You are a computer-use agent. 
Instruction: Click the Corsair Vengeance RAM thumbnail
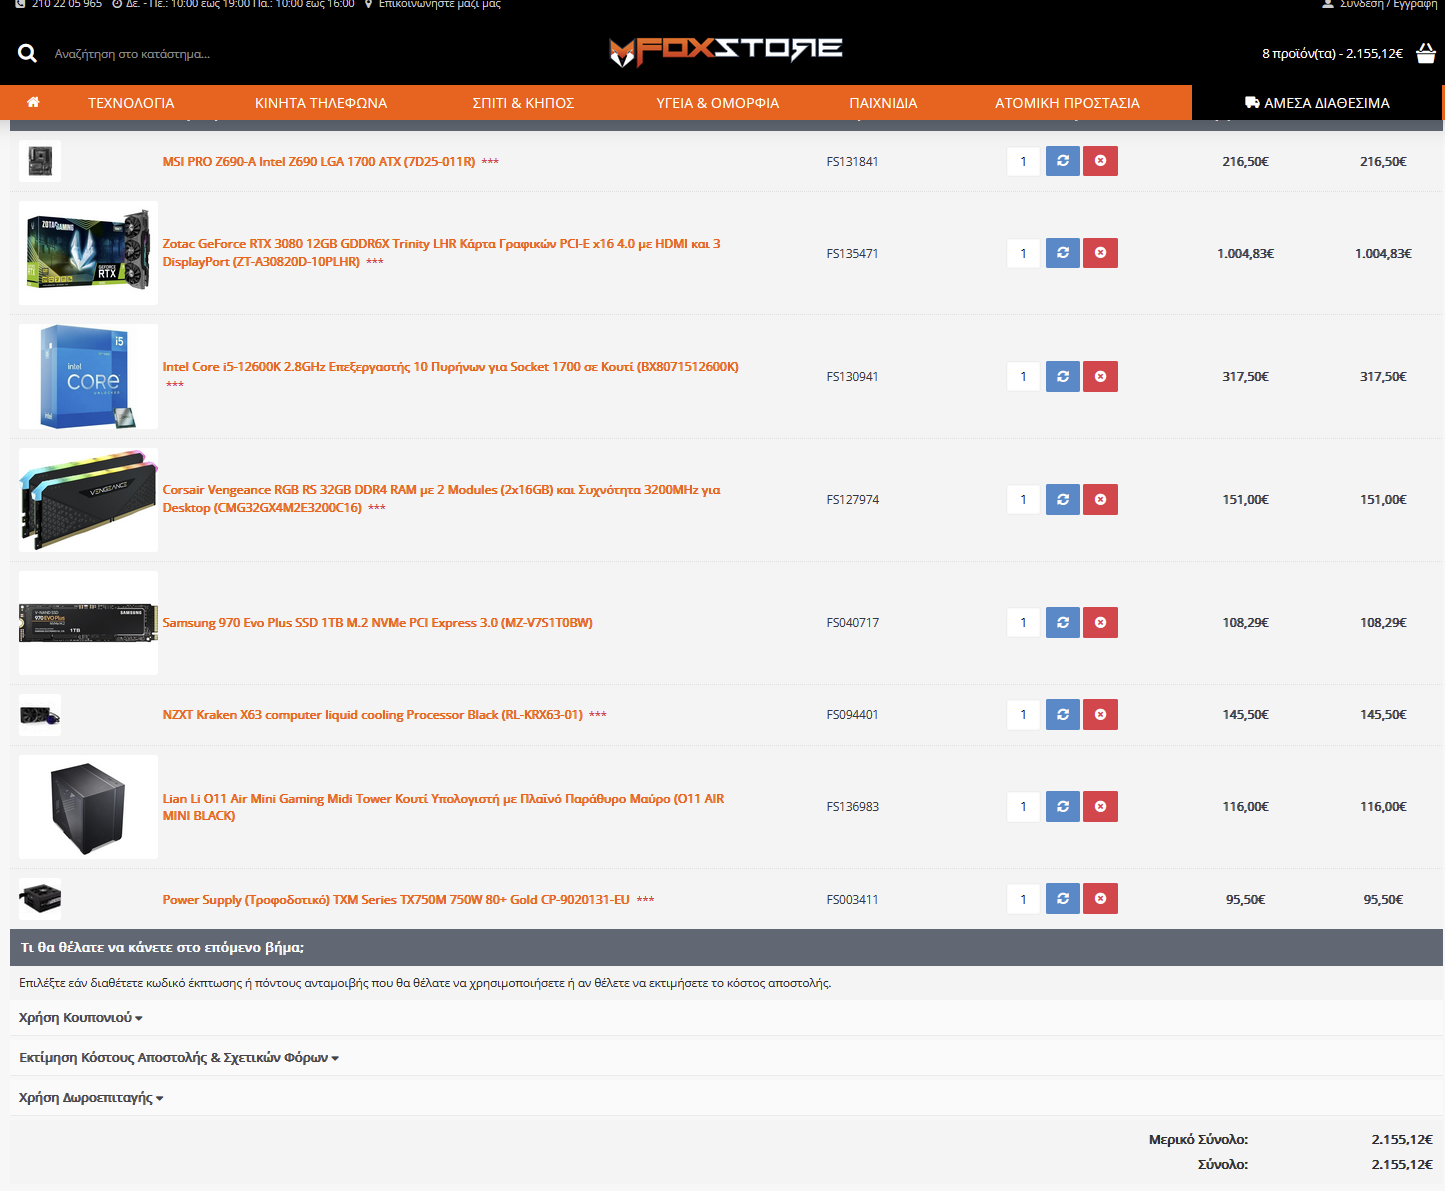coord(88,499)
